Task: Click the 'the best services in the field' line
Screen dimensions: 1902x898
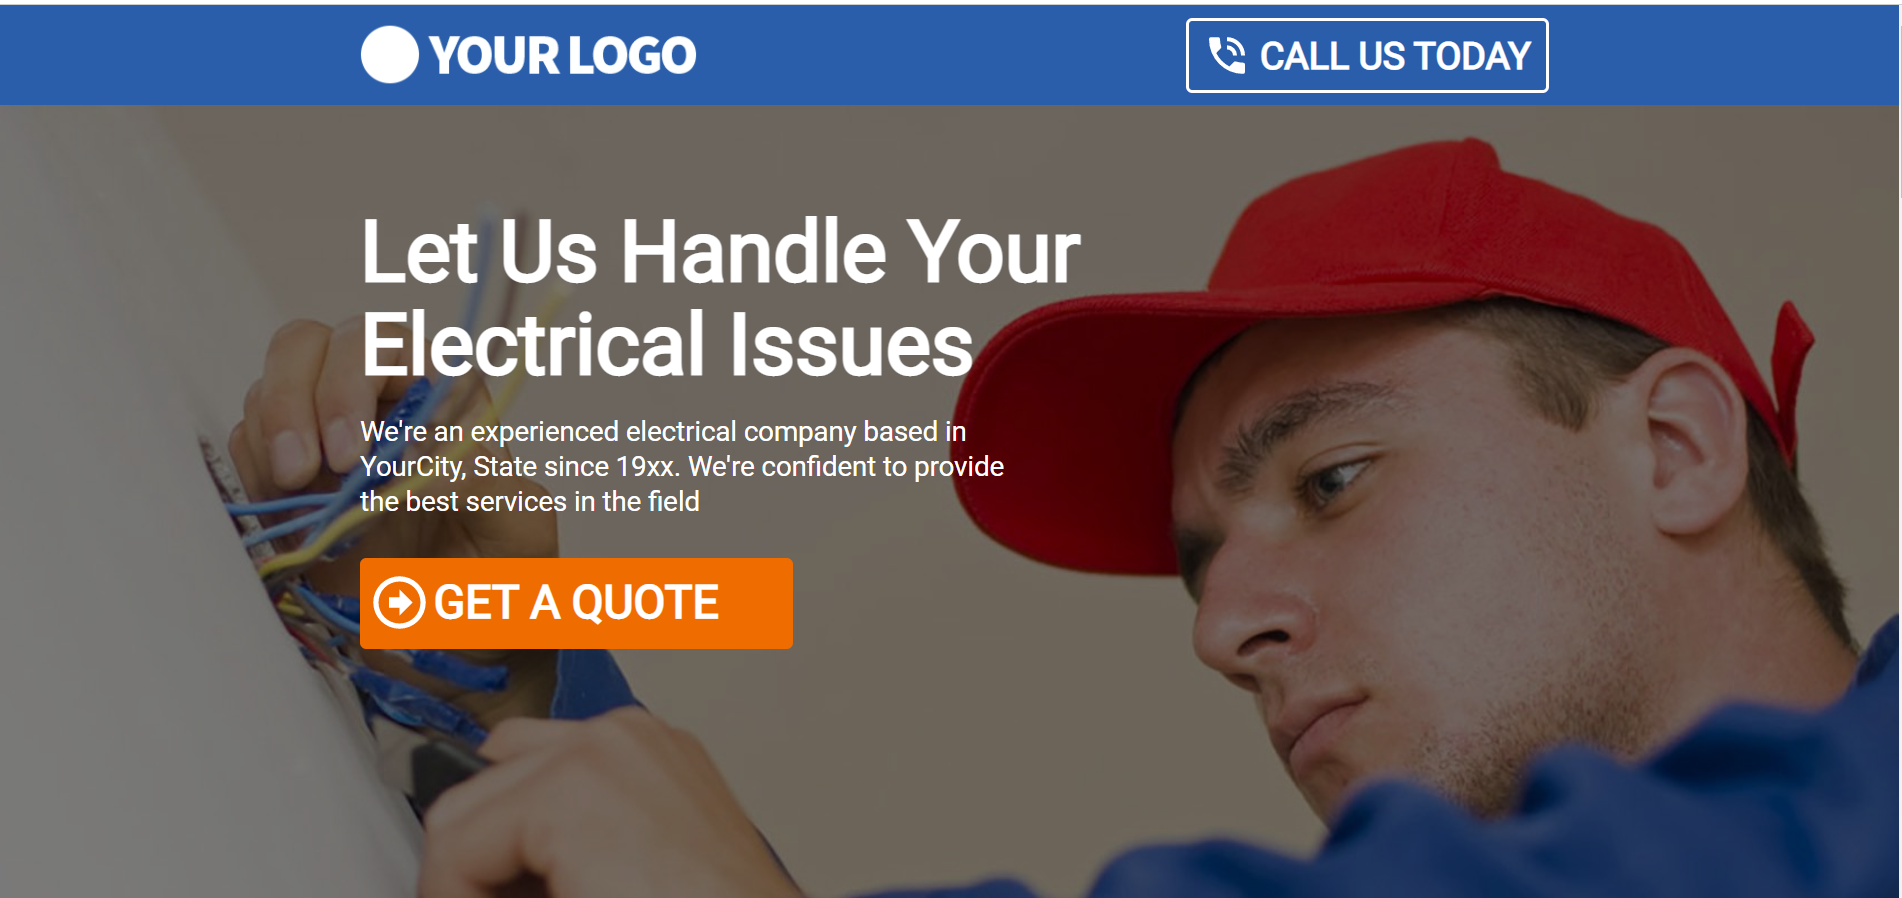Action: click(530, 502)
